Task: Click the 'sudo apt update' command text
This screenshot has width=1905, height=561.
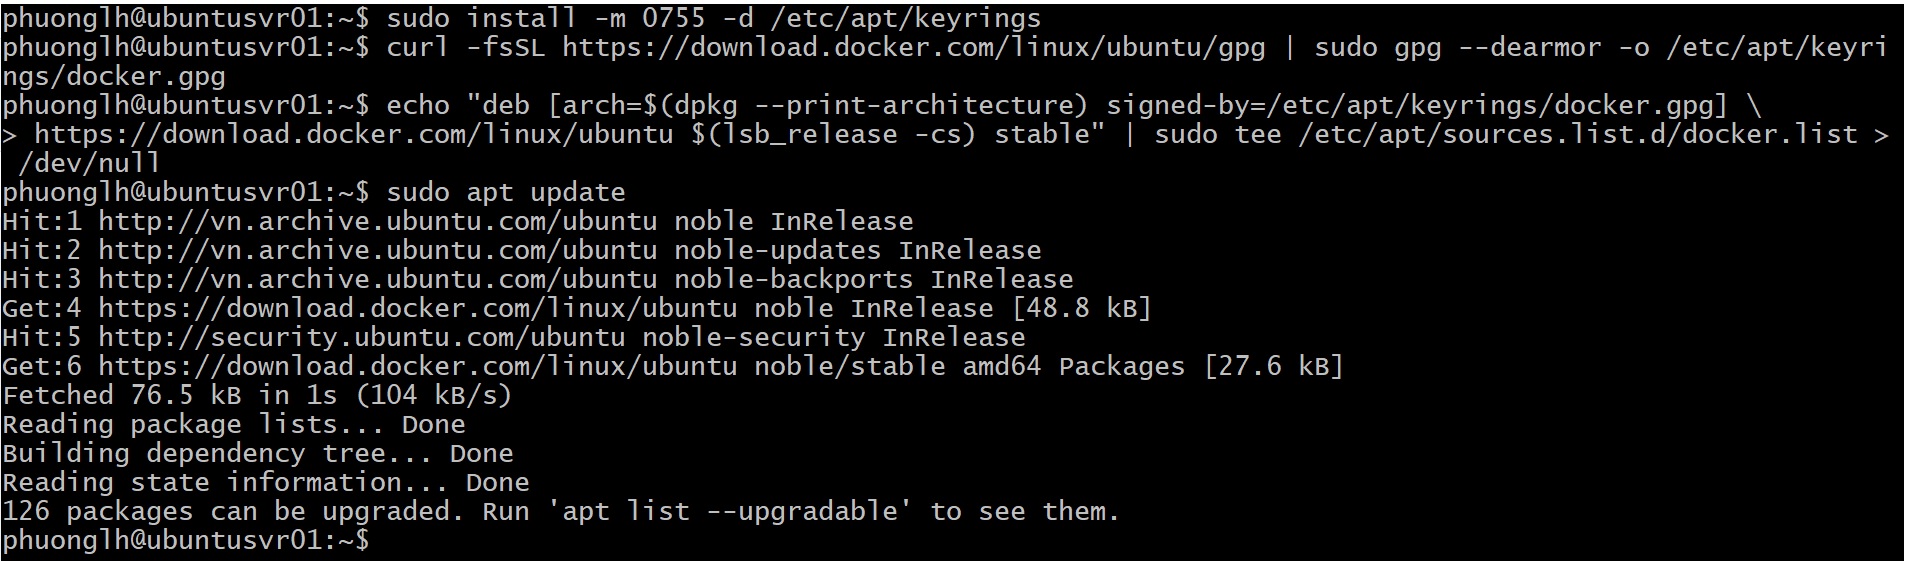Action: click(x=505, y=192)
